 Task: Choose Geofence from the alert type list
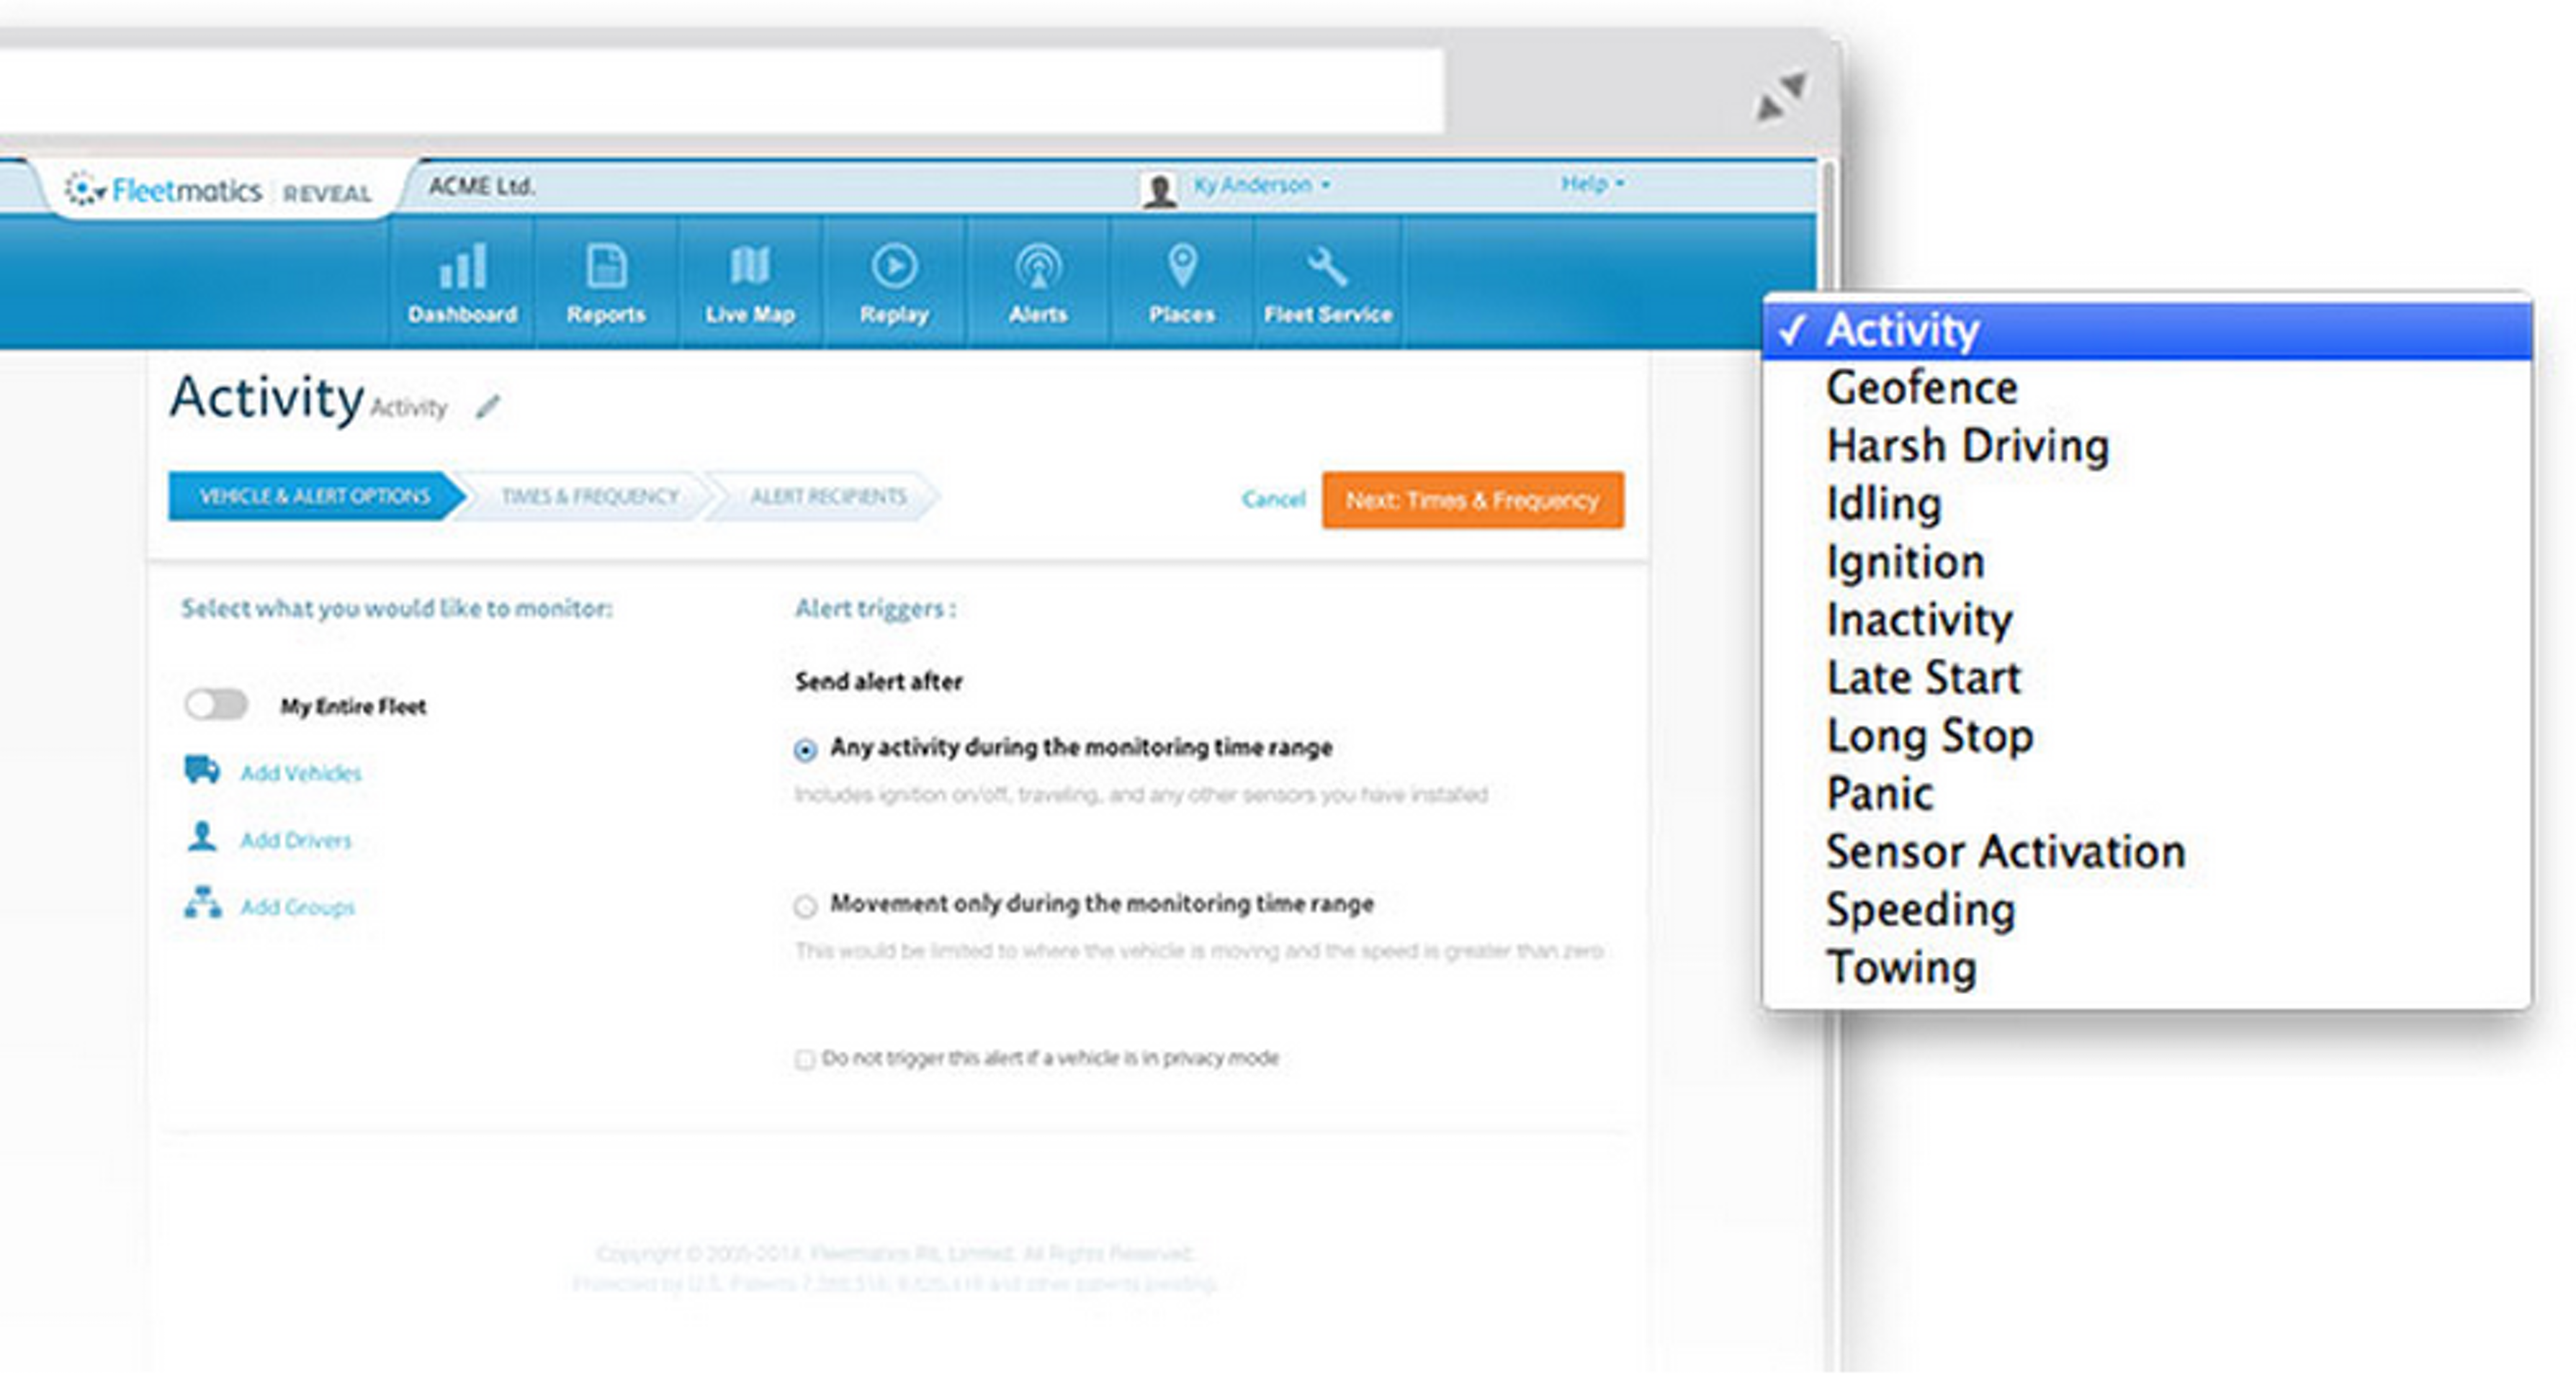1921,388
